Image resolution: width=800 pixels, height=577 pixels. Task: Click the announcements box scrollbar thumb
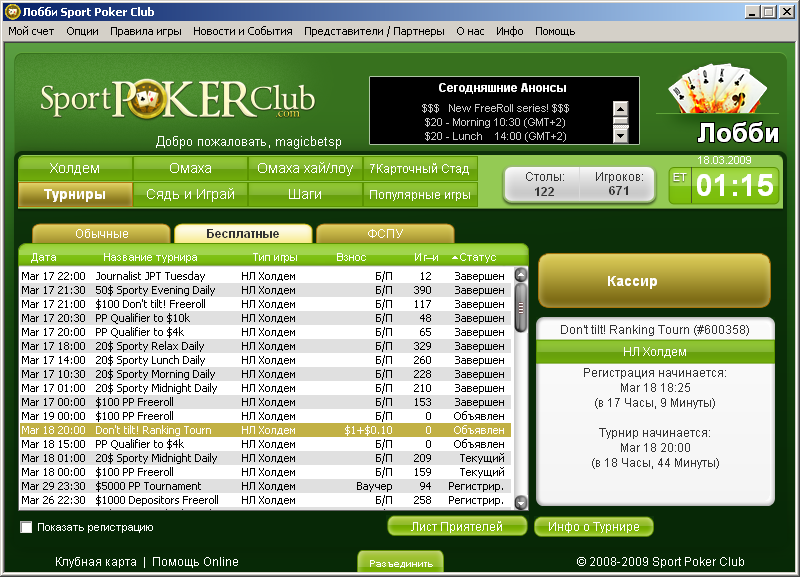pos(620,121)
